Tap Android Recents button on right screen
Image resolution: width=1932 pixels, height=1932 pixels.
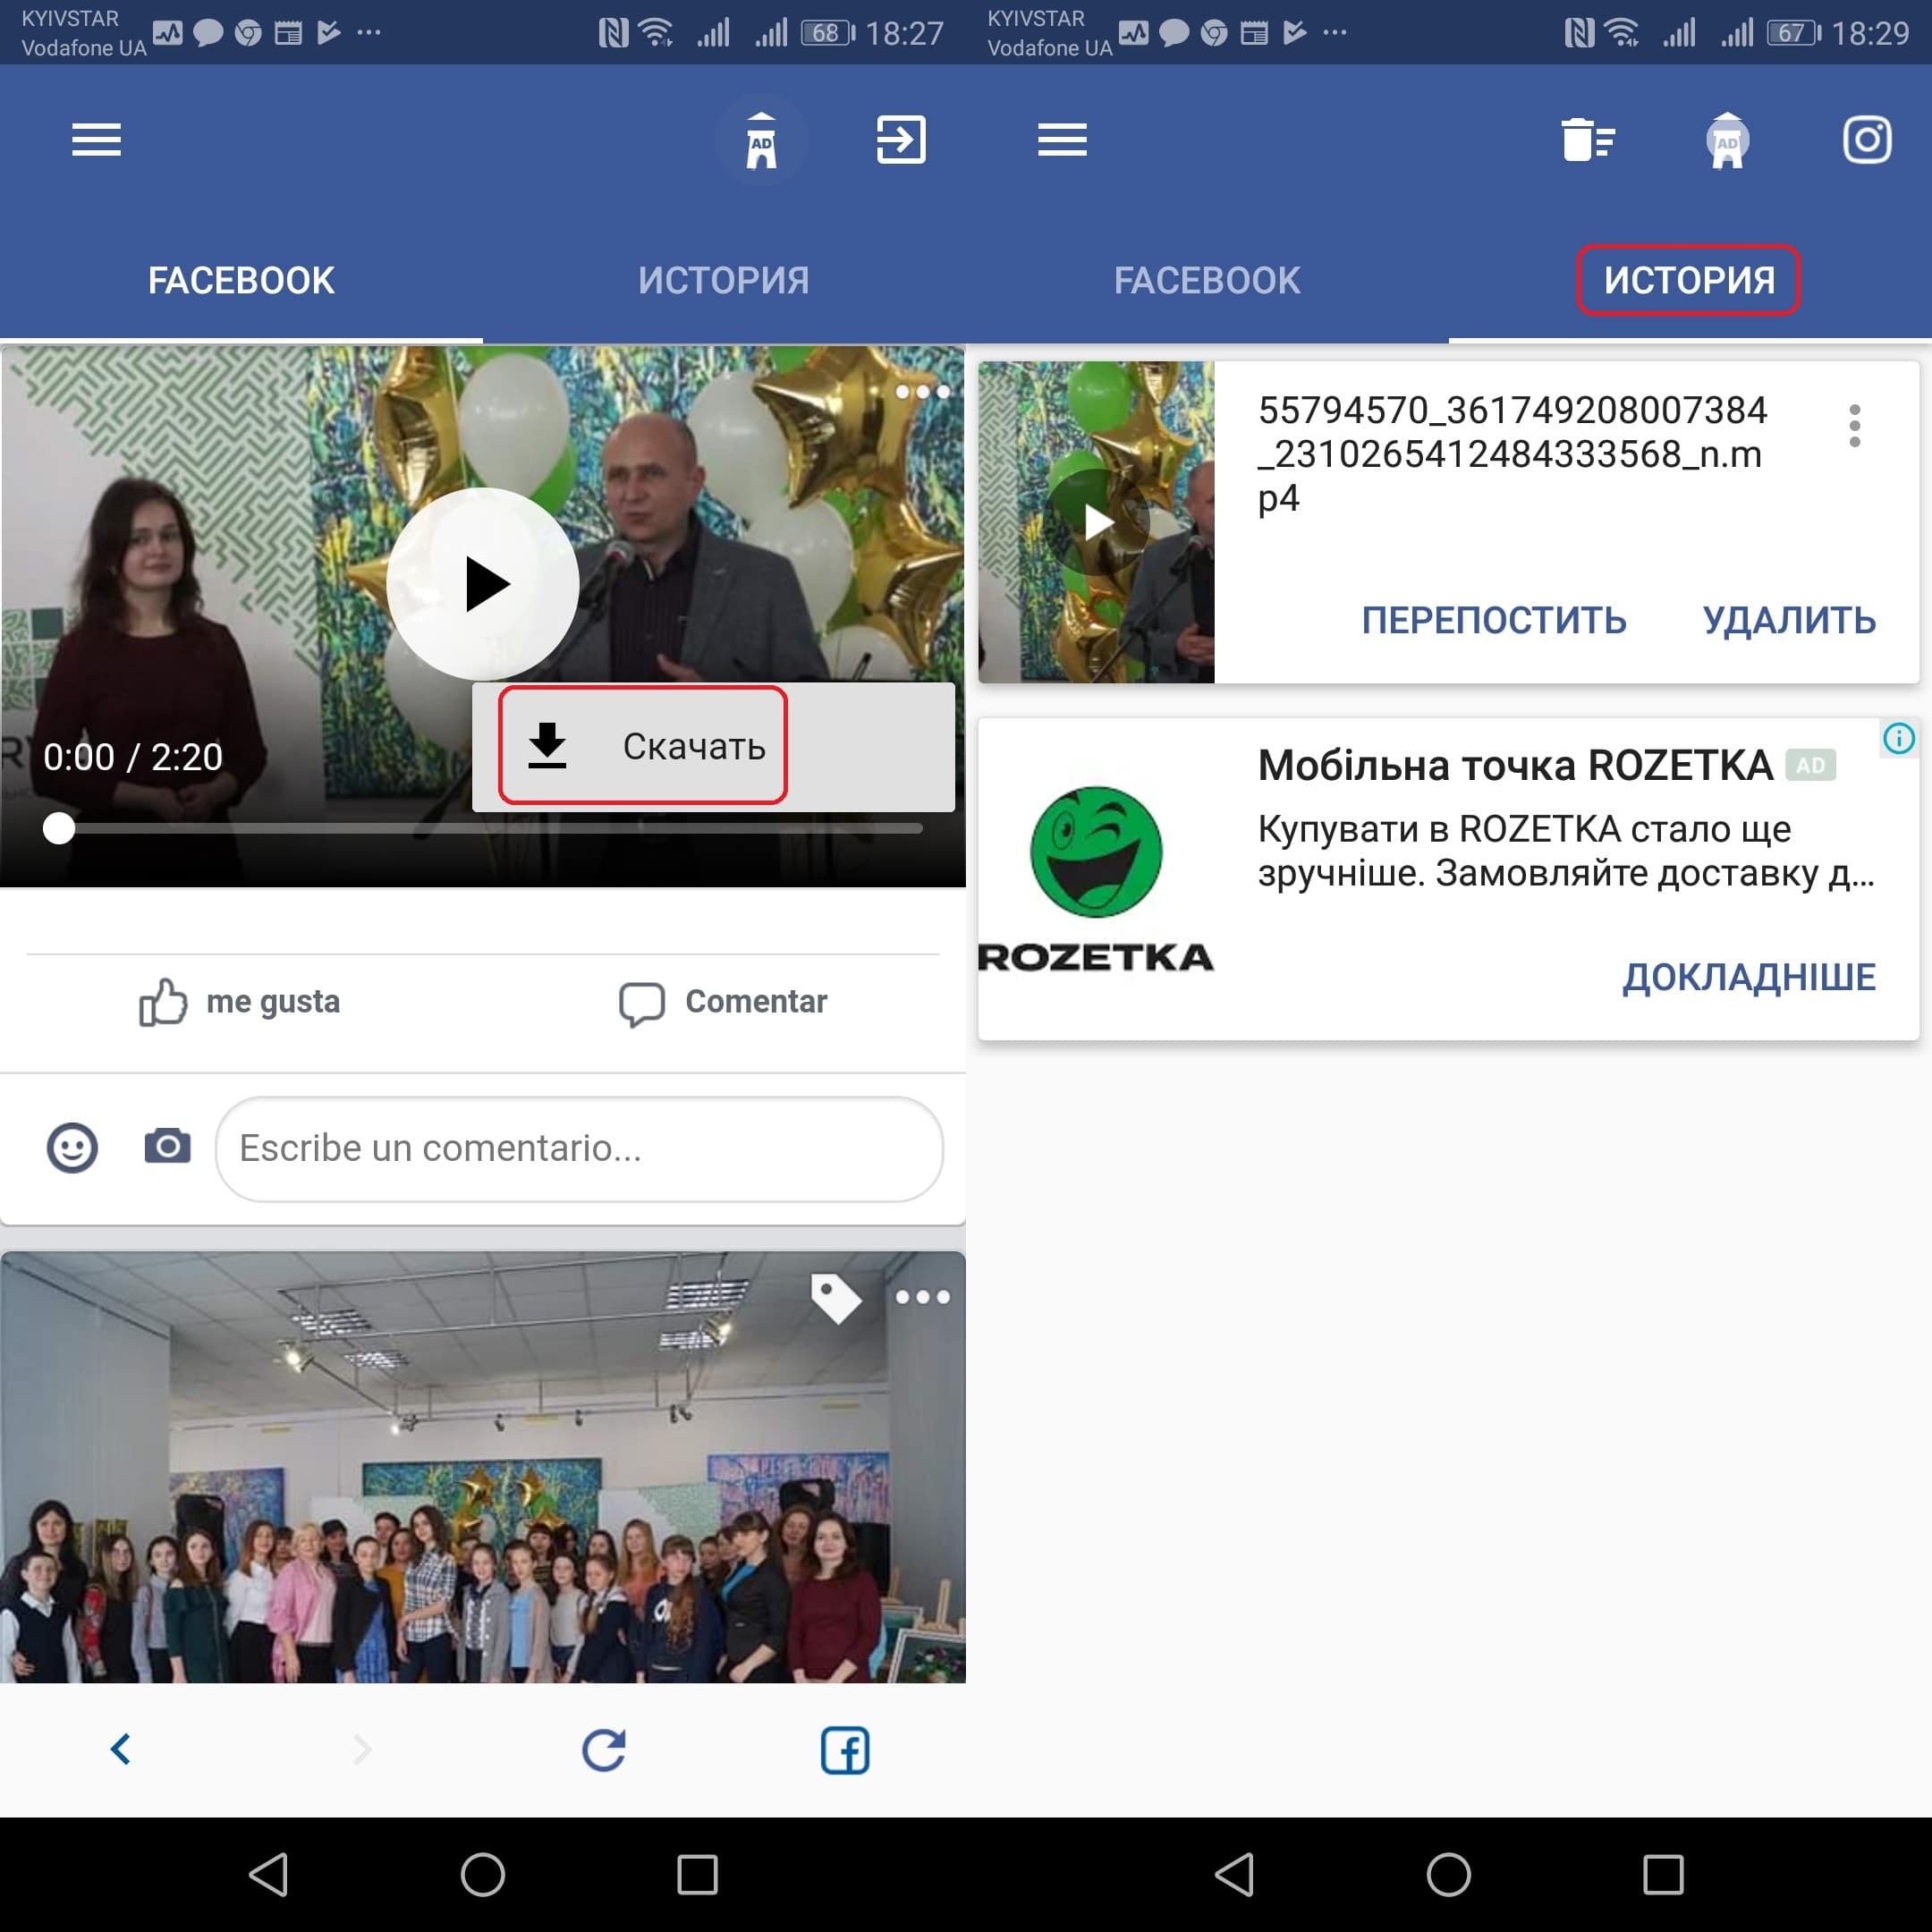[x=1663, y=1875]
